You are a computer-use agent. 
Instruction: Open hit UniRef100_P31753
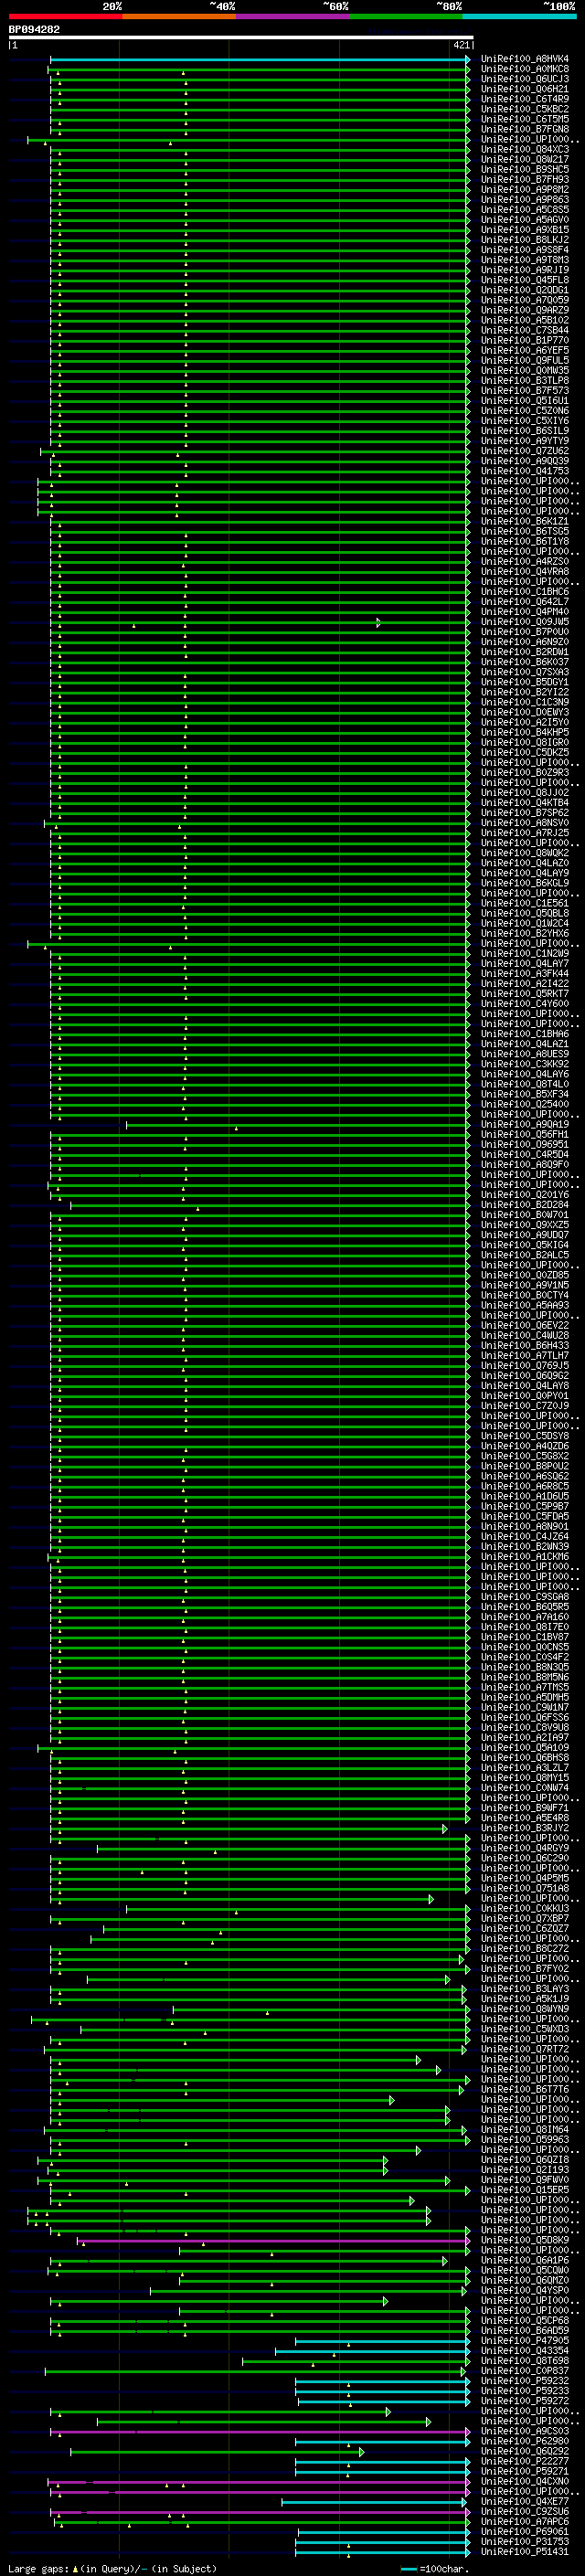(x=525, y=2541)
